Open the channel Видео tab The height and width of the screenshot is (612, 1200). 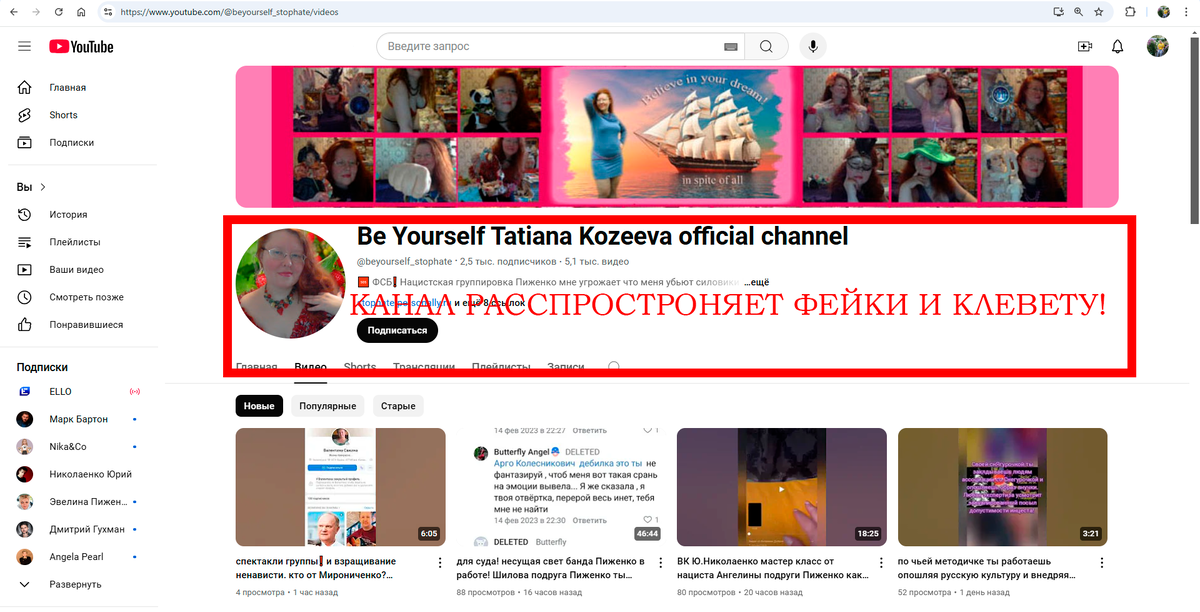(310, 367)
